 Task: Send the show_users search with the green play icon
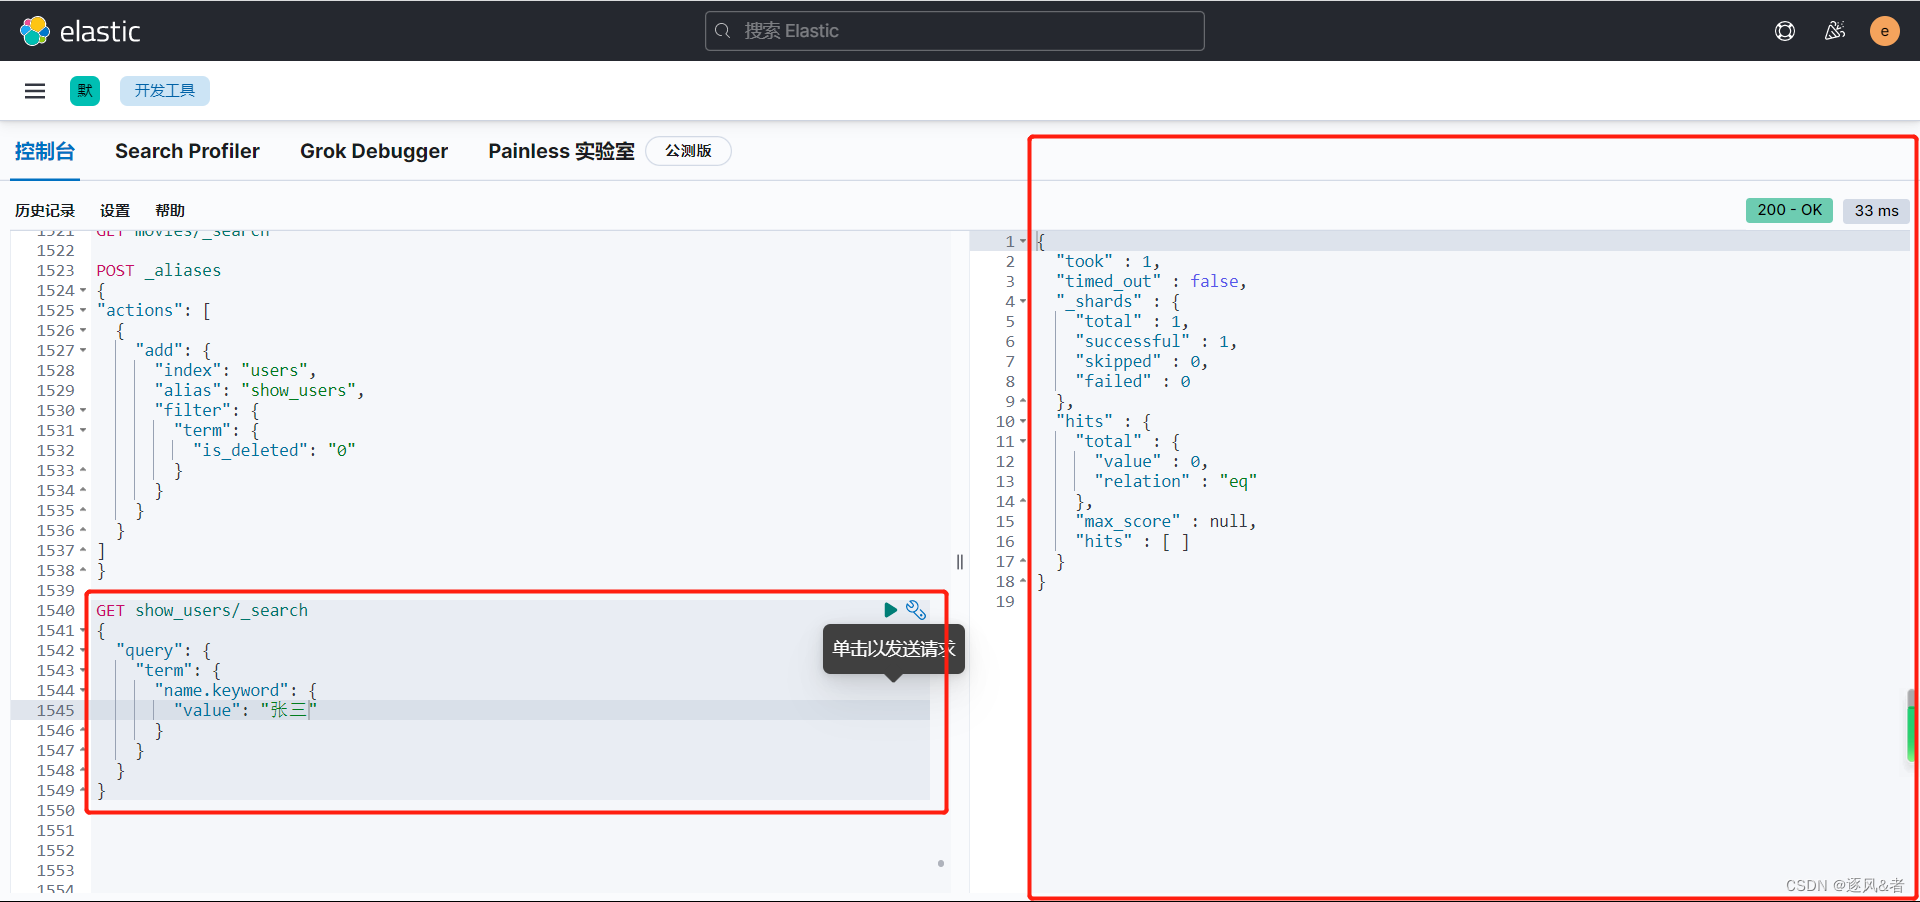coord(890,610)
